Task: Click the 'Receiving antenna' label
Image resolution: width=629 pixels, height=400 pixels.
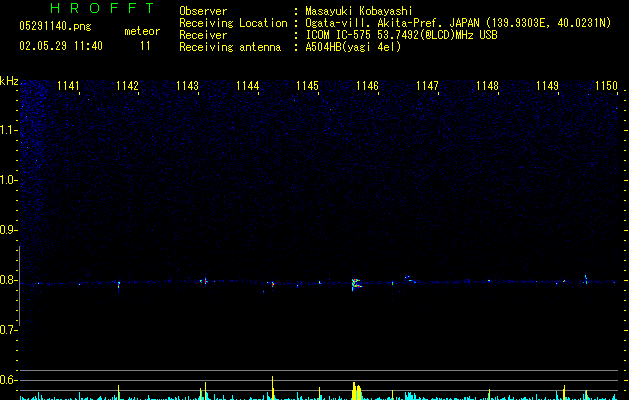Action: [230, 47]
